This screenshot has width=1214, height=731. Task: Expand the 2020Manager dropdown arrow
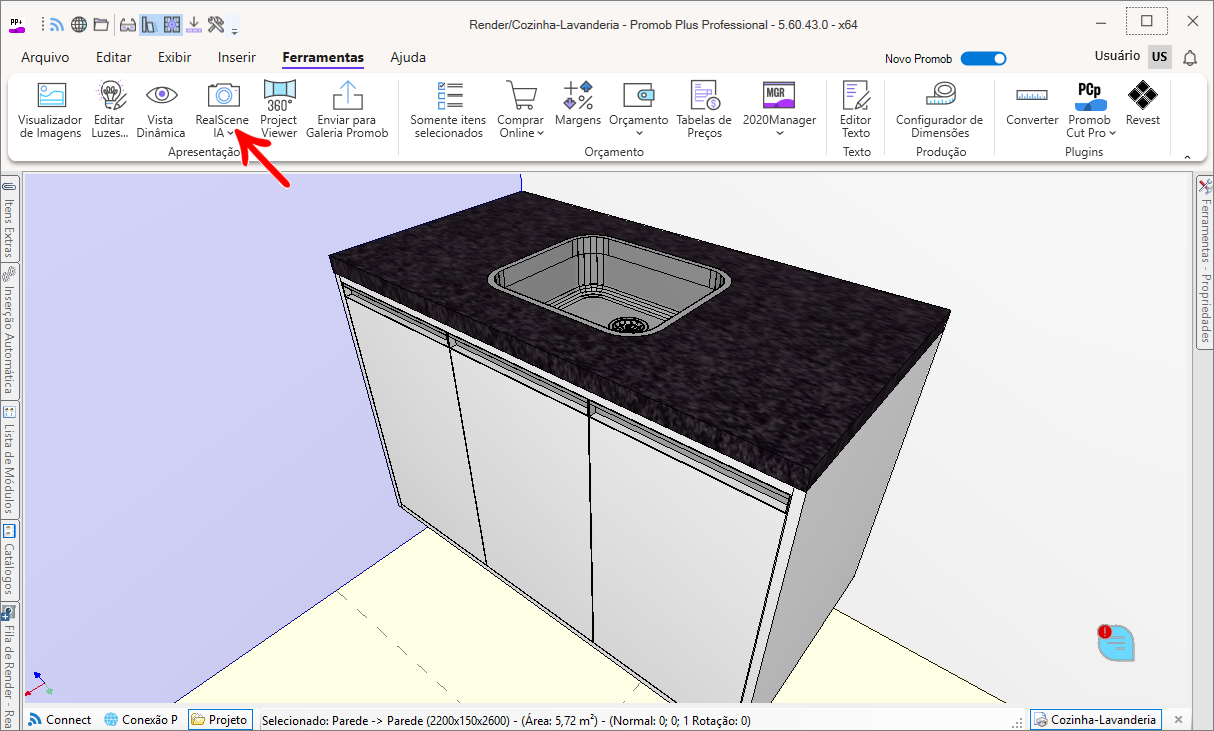coord(780,133)
